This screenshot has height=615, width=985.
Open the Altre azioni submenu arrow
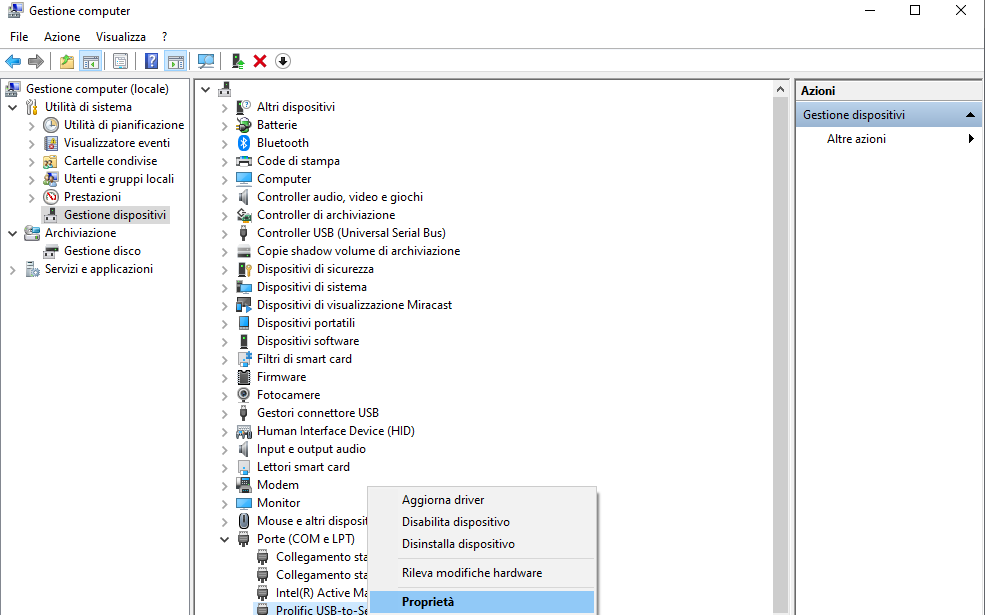[x=971, y=139]
